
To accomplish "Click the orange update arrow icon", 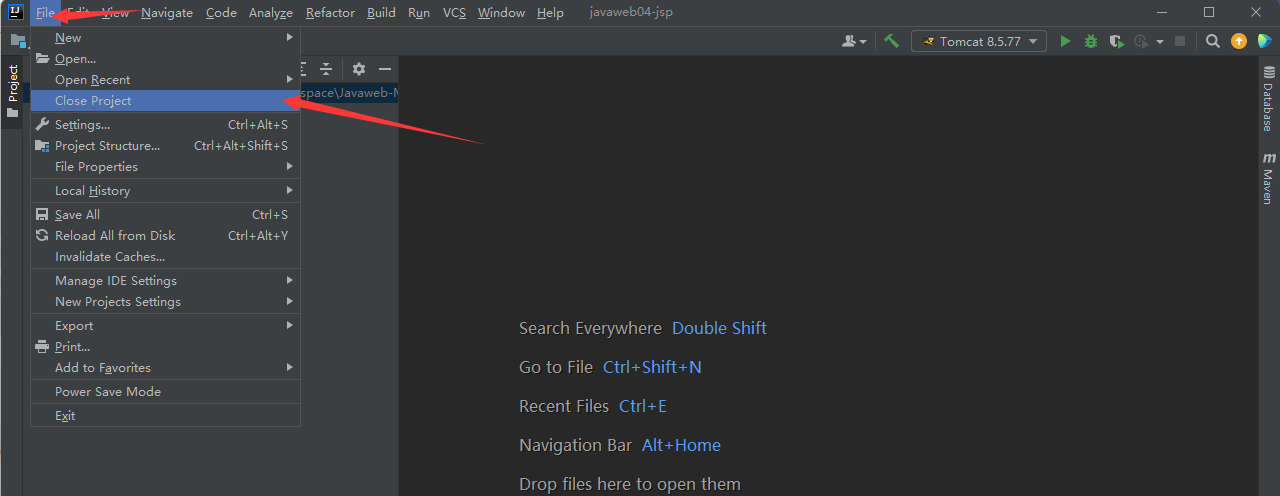I will (x=1239, y=41).
